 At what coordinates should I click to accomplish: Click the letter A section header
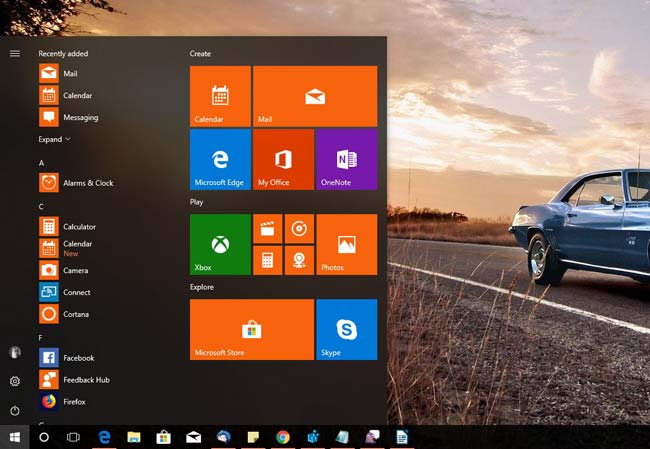(x=42, y=162)
